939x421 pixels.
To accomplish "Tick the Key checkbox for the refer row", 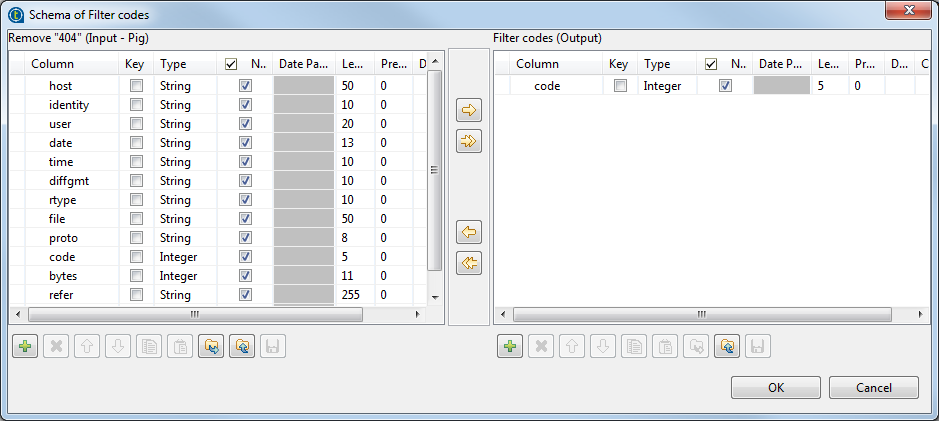I will pyautogui.click(x=137, y=295).
